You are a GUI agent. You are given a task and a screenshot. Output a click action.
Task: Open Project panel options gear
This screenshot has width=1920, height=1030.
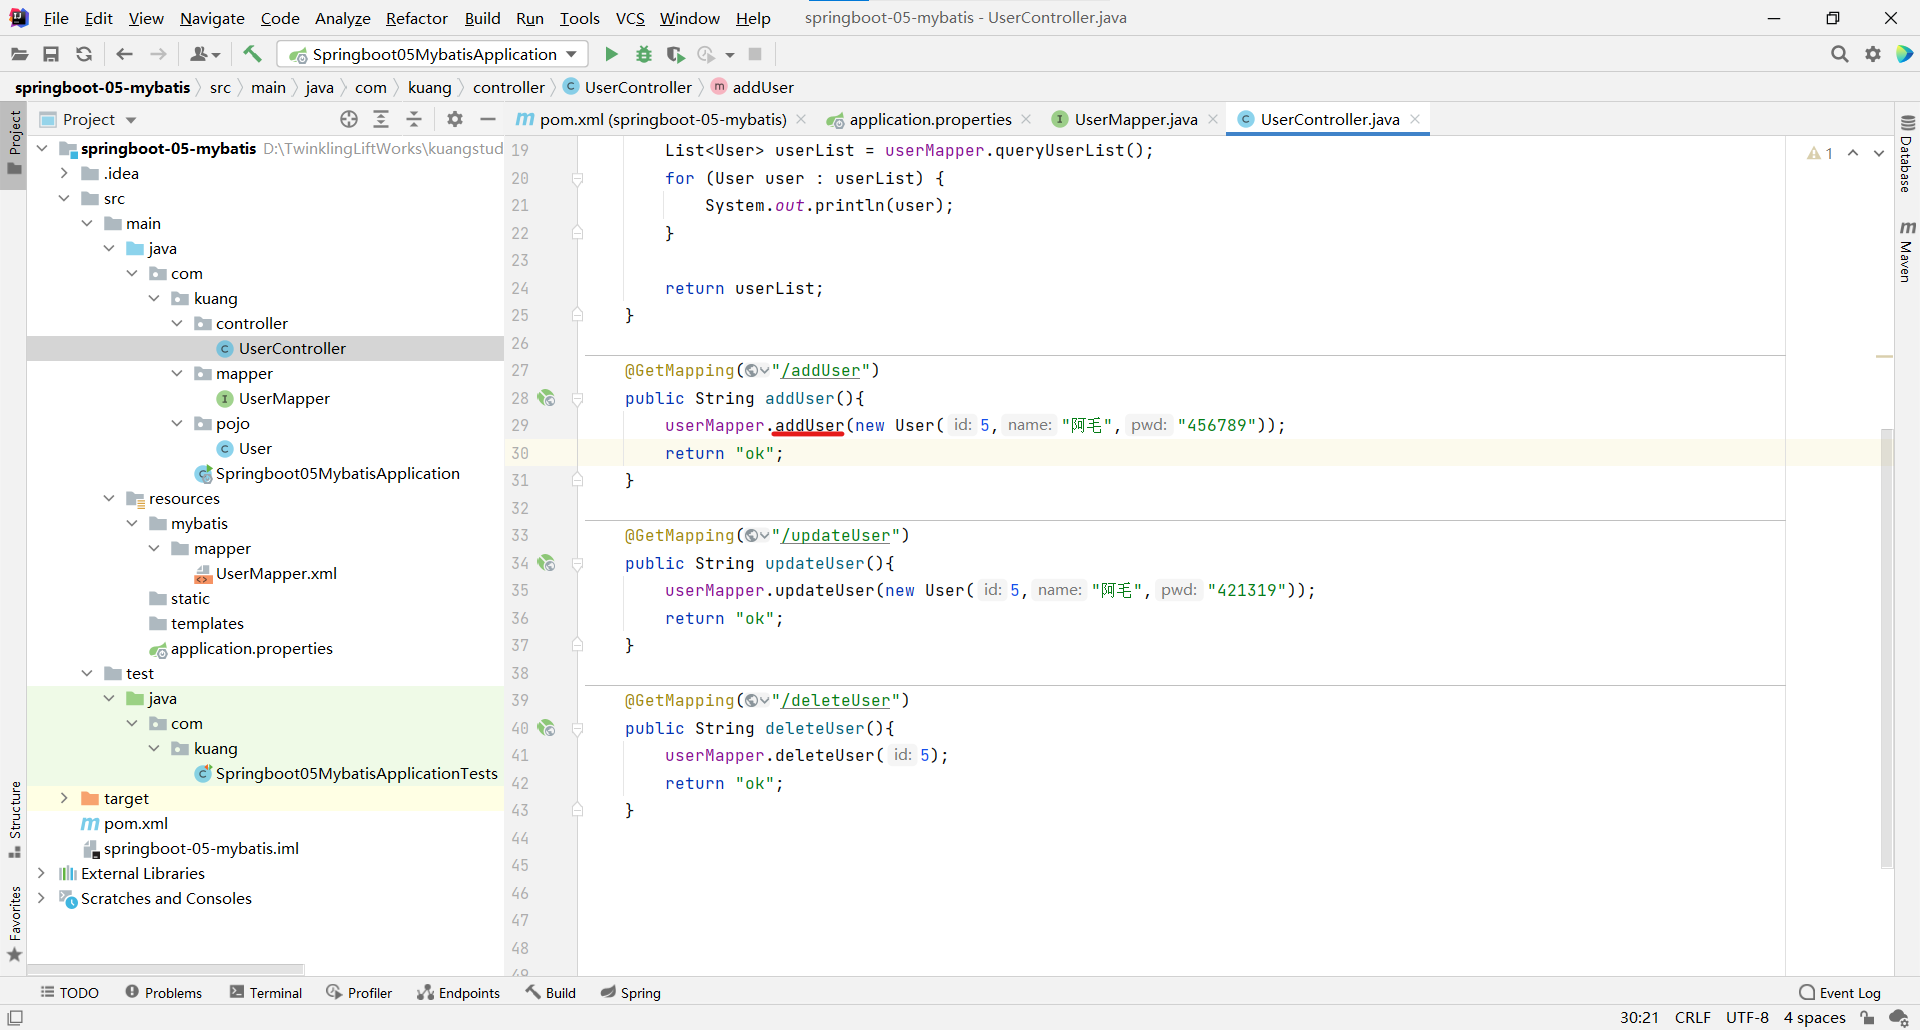coord(455,119)
